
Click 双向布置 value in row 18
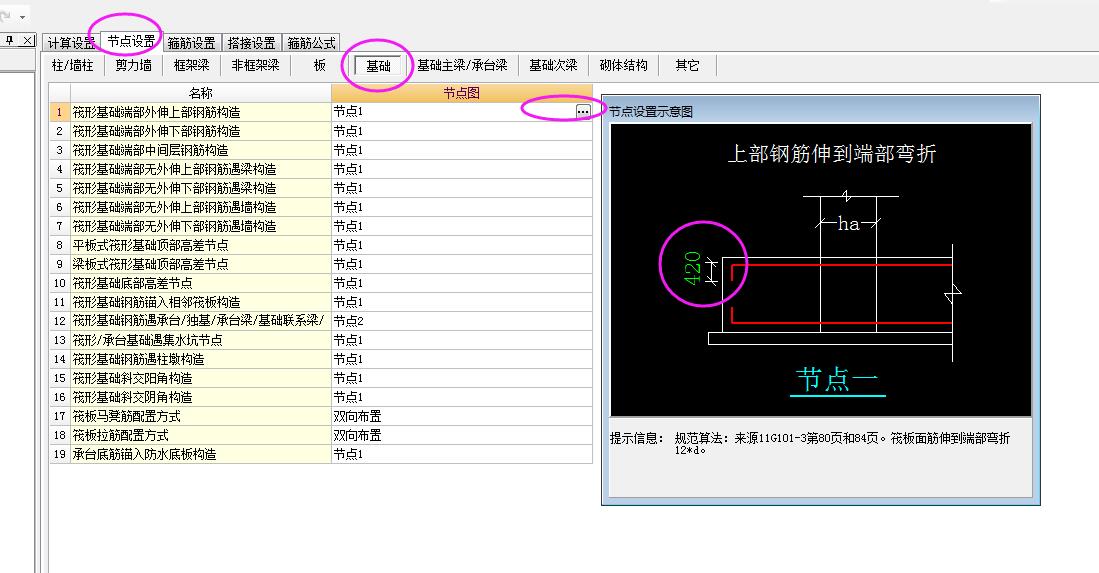[x=462, y=435]
